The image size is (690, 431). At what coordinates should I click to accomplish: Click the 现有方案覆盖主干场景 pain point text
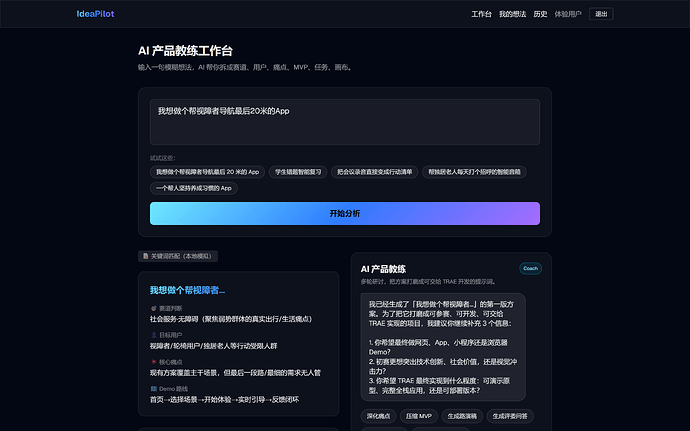(x=235, y=373)
